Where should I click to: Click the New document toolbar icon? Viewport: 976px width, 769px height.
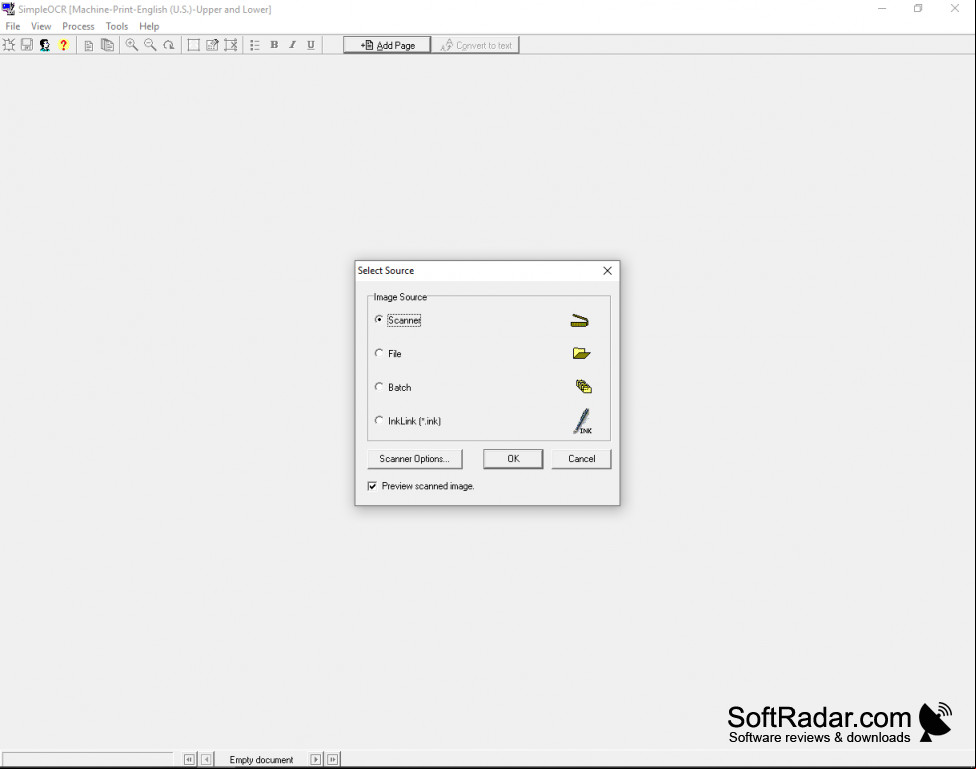point(9,45)
